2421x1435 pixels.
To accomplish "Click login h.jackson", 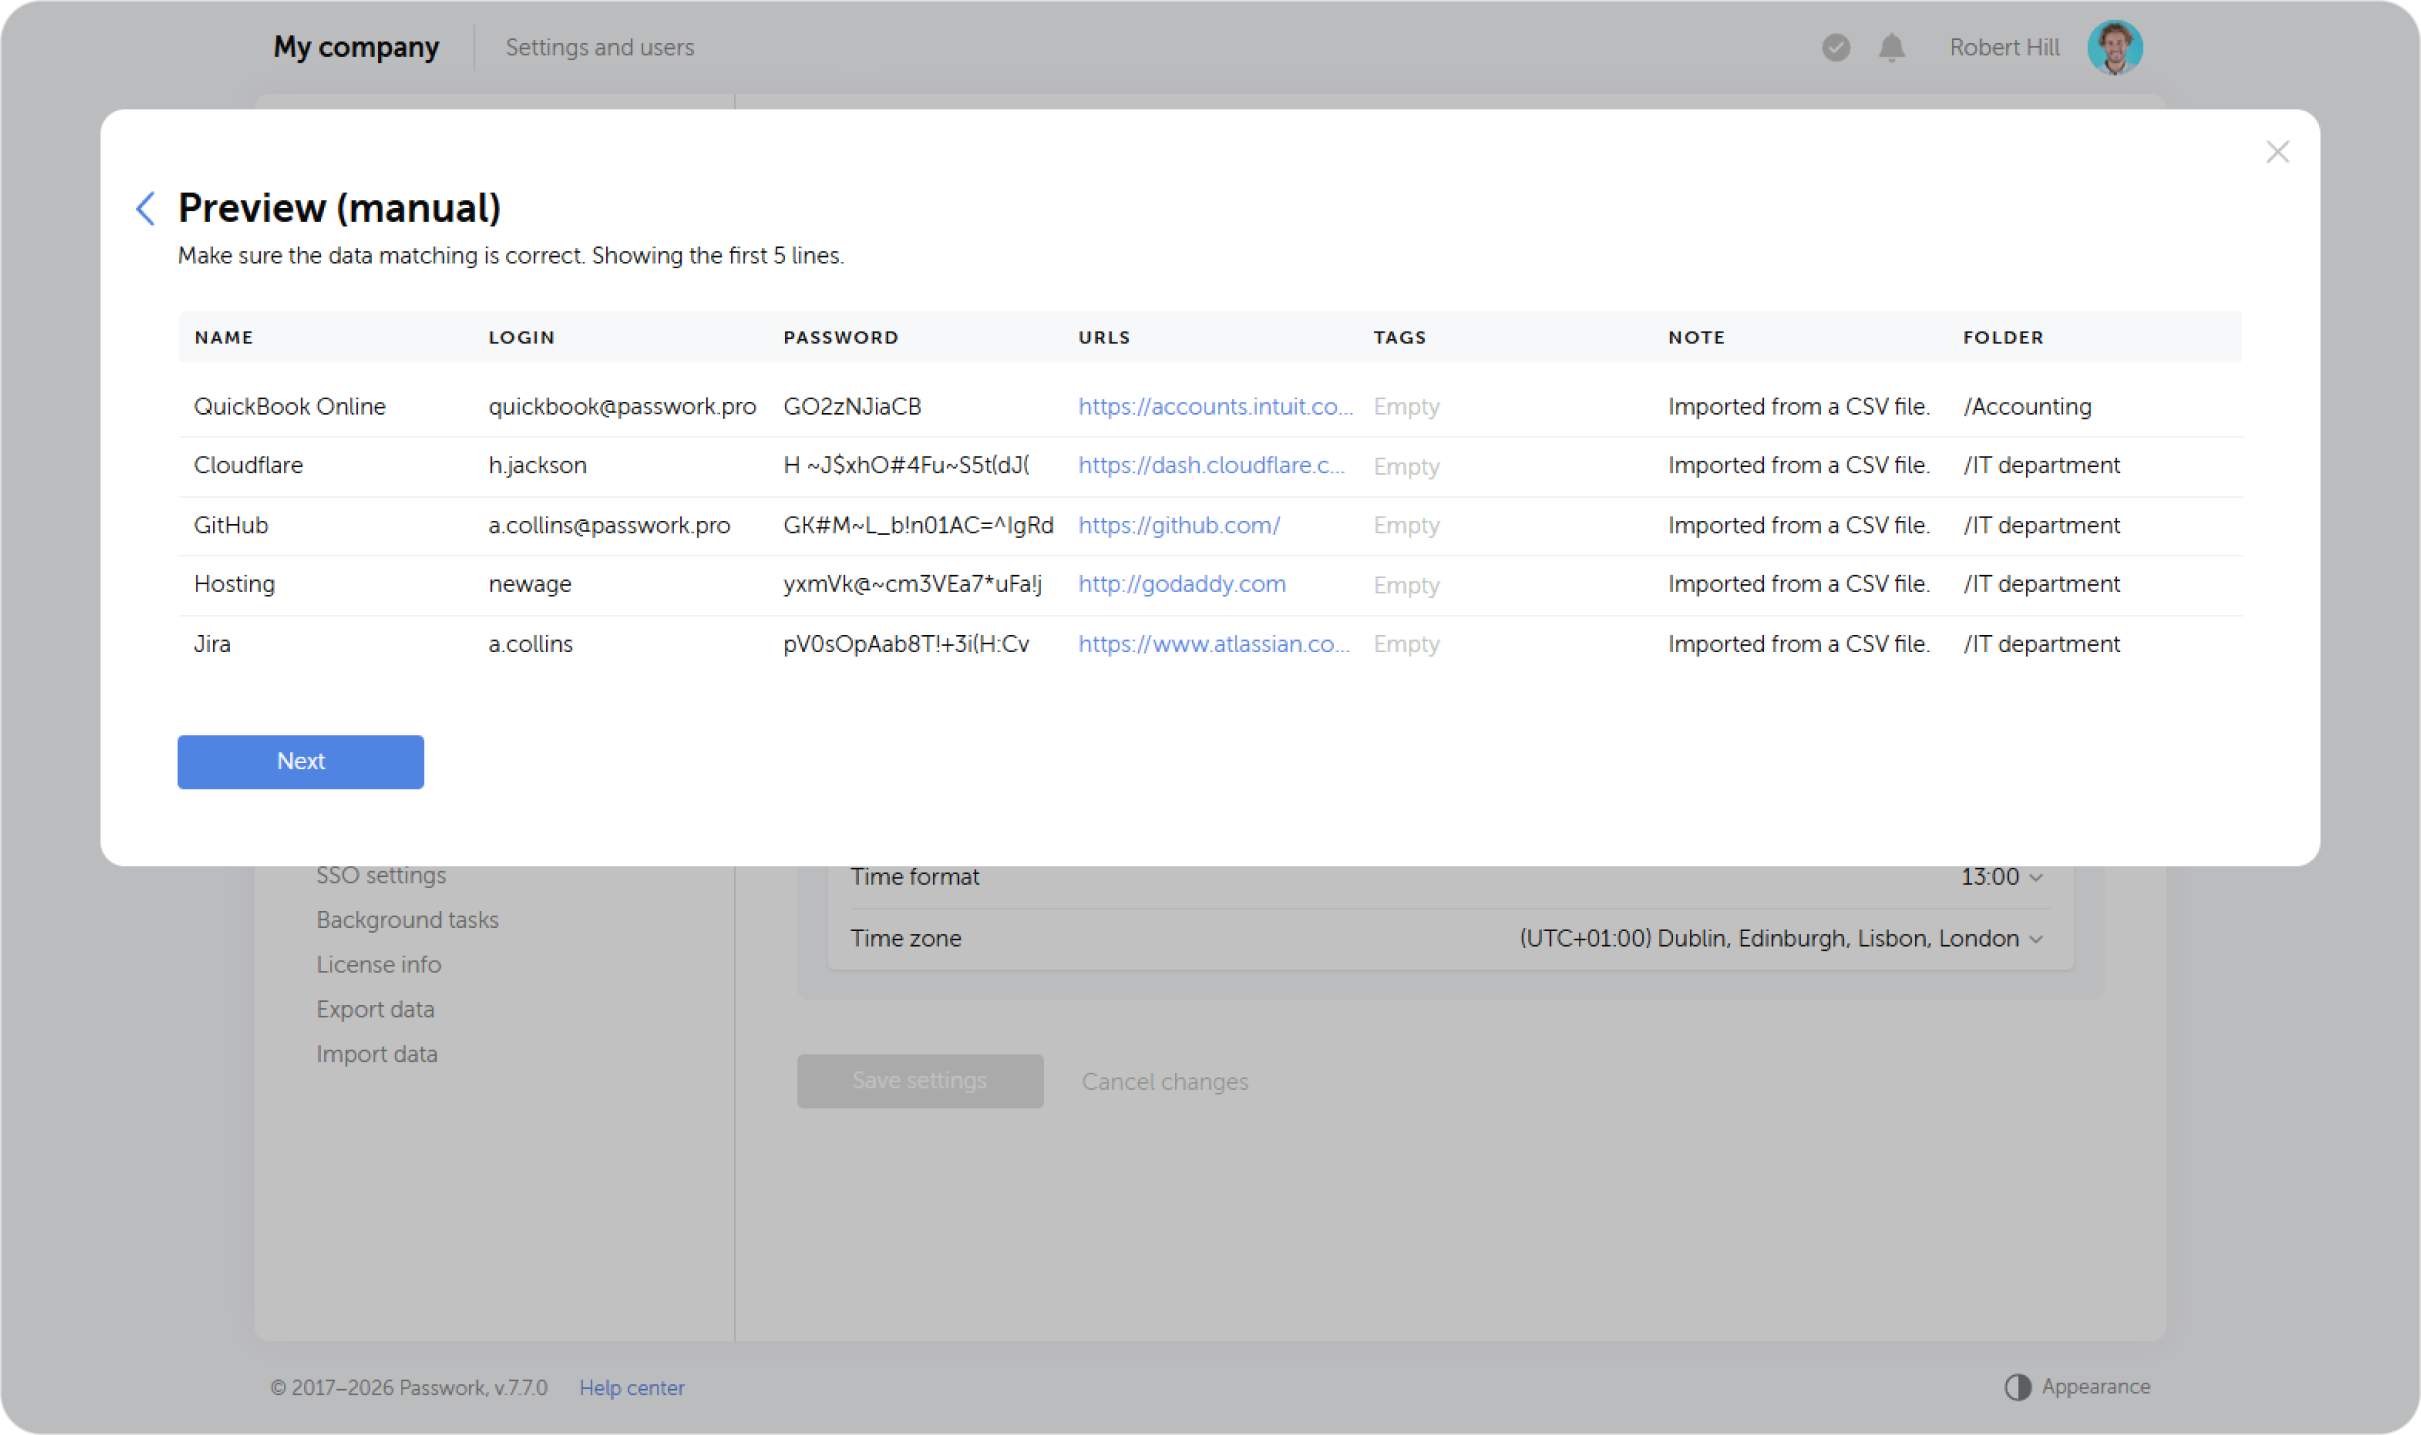I will 537,465.
